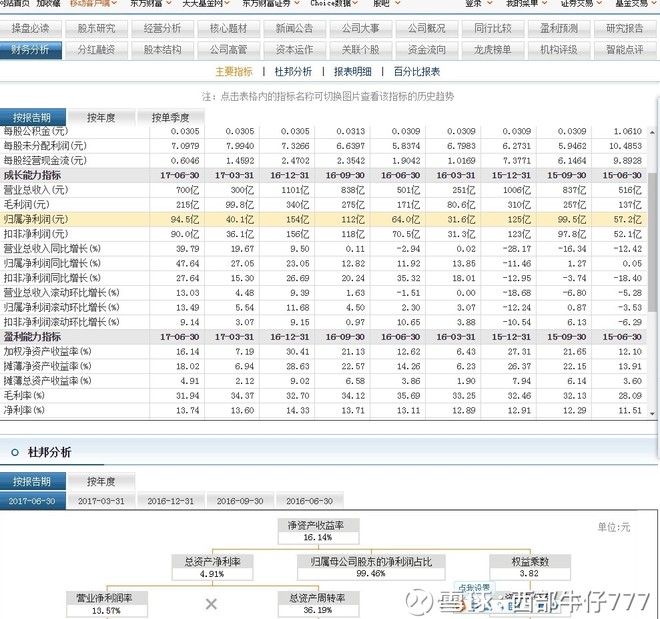Open the 证券交易 dropdown
Screen dimensions: 660x619
click(x=581, y=3)
